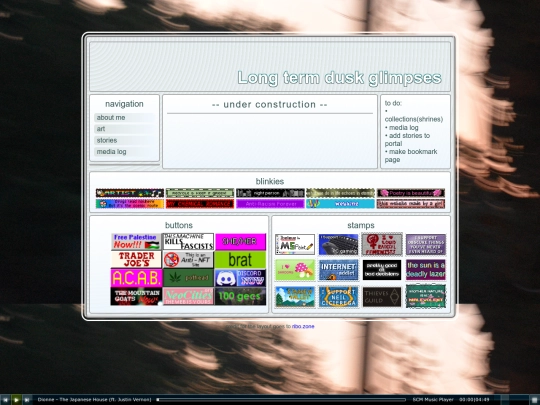Screen dimensions: 540x405
Task: Click the Stardew Valley stamp
Action: pos(295,297)
